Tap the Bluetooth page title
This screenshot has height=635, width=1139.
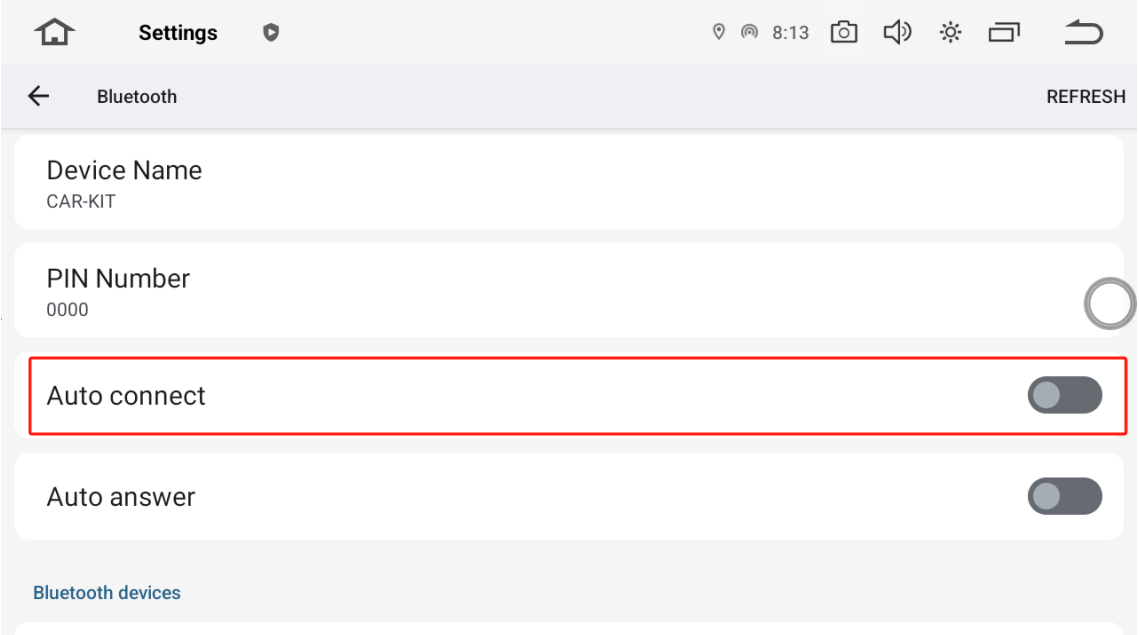coord(137,97)
